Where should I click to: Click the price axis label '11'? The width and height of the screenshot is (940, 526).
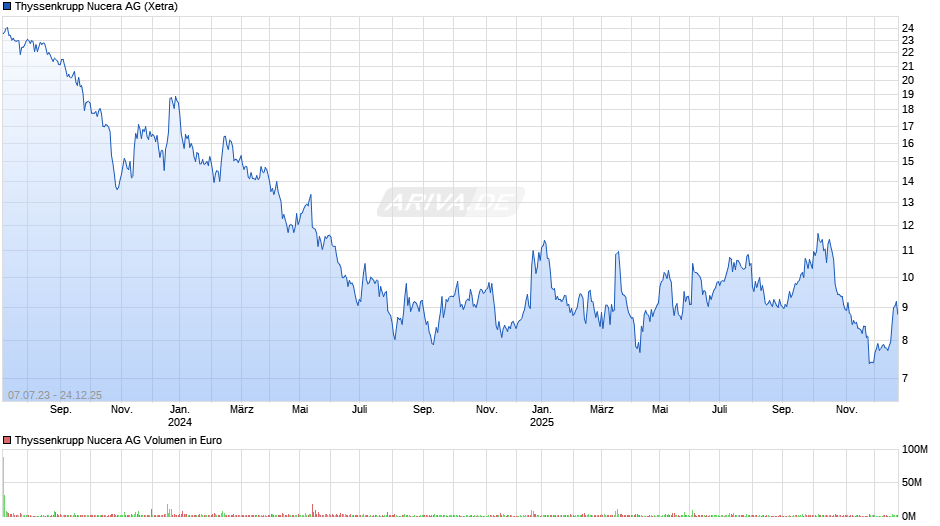click(908, 251)
